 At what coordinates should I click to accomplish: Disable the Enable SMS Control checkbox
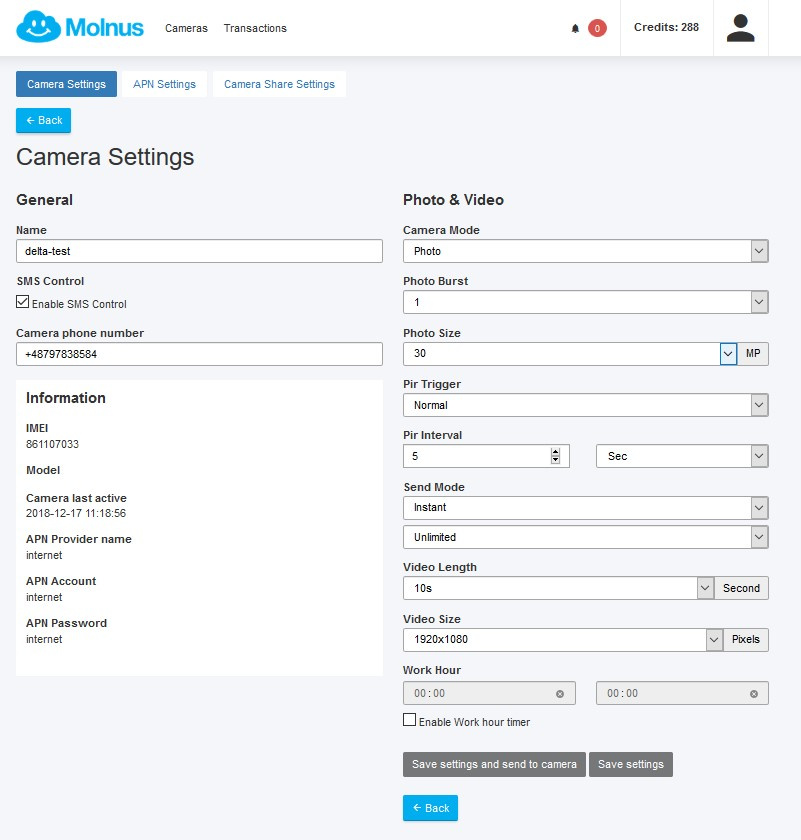23,303
